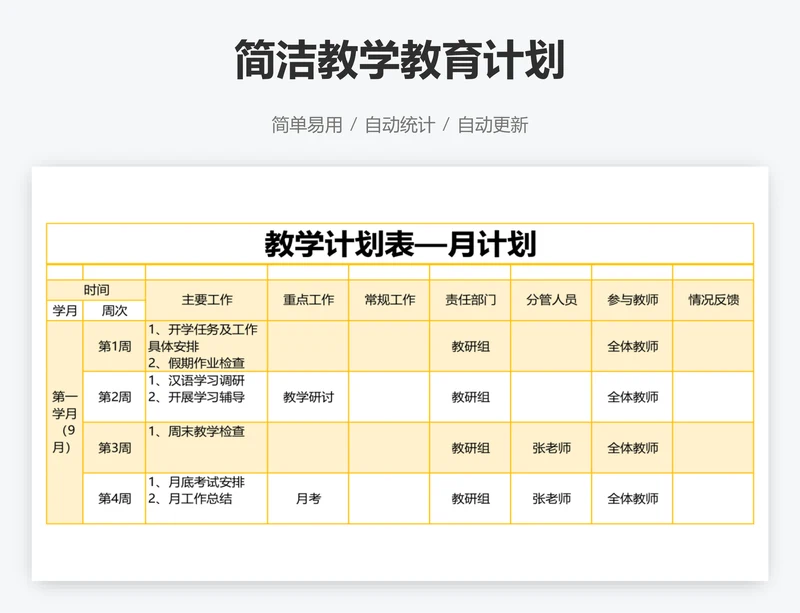Screen dimensions: 800x613
Task: Click the 月底考试安排 task cell
Action: [207, 498]
